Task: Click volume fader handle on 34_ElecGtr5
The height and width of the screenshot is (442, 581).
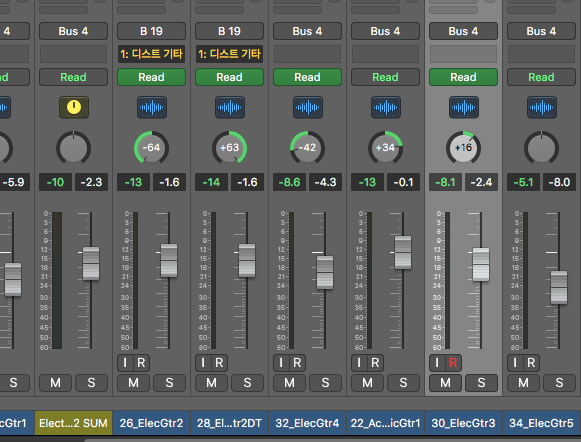Action: pos(559,288)
